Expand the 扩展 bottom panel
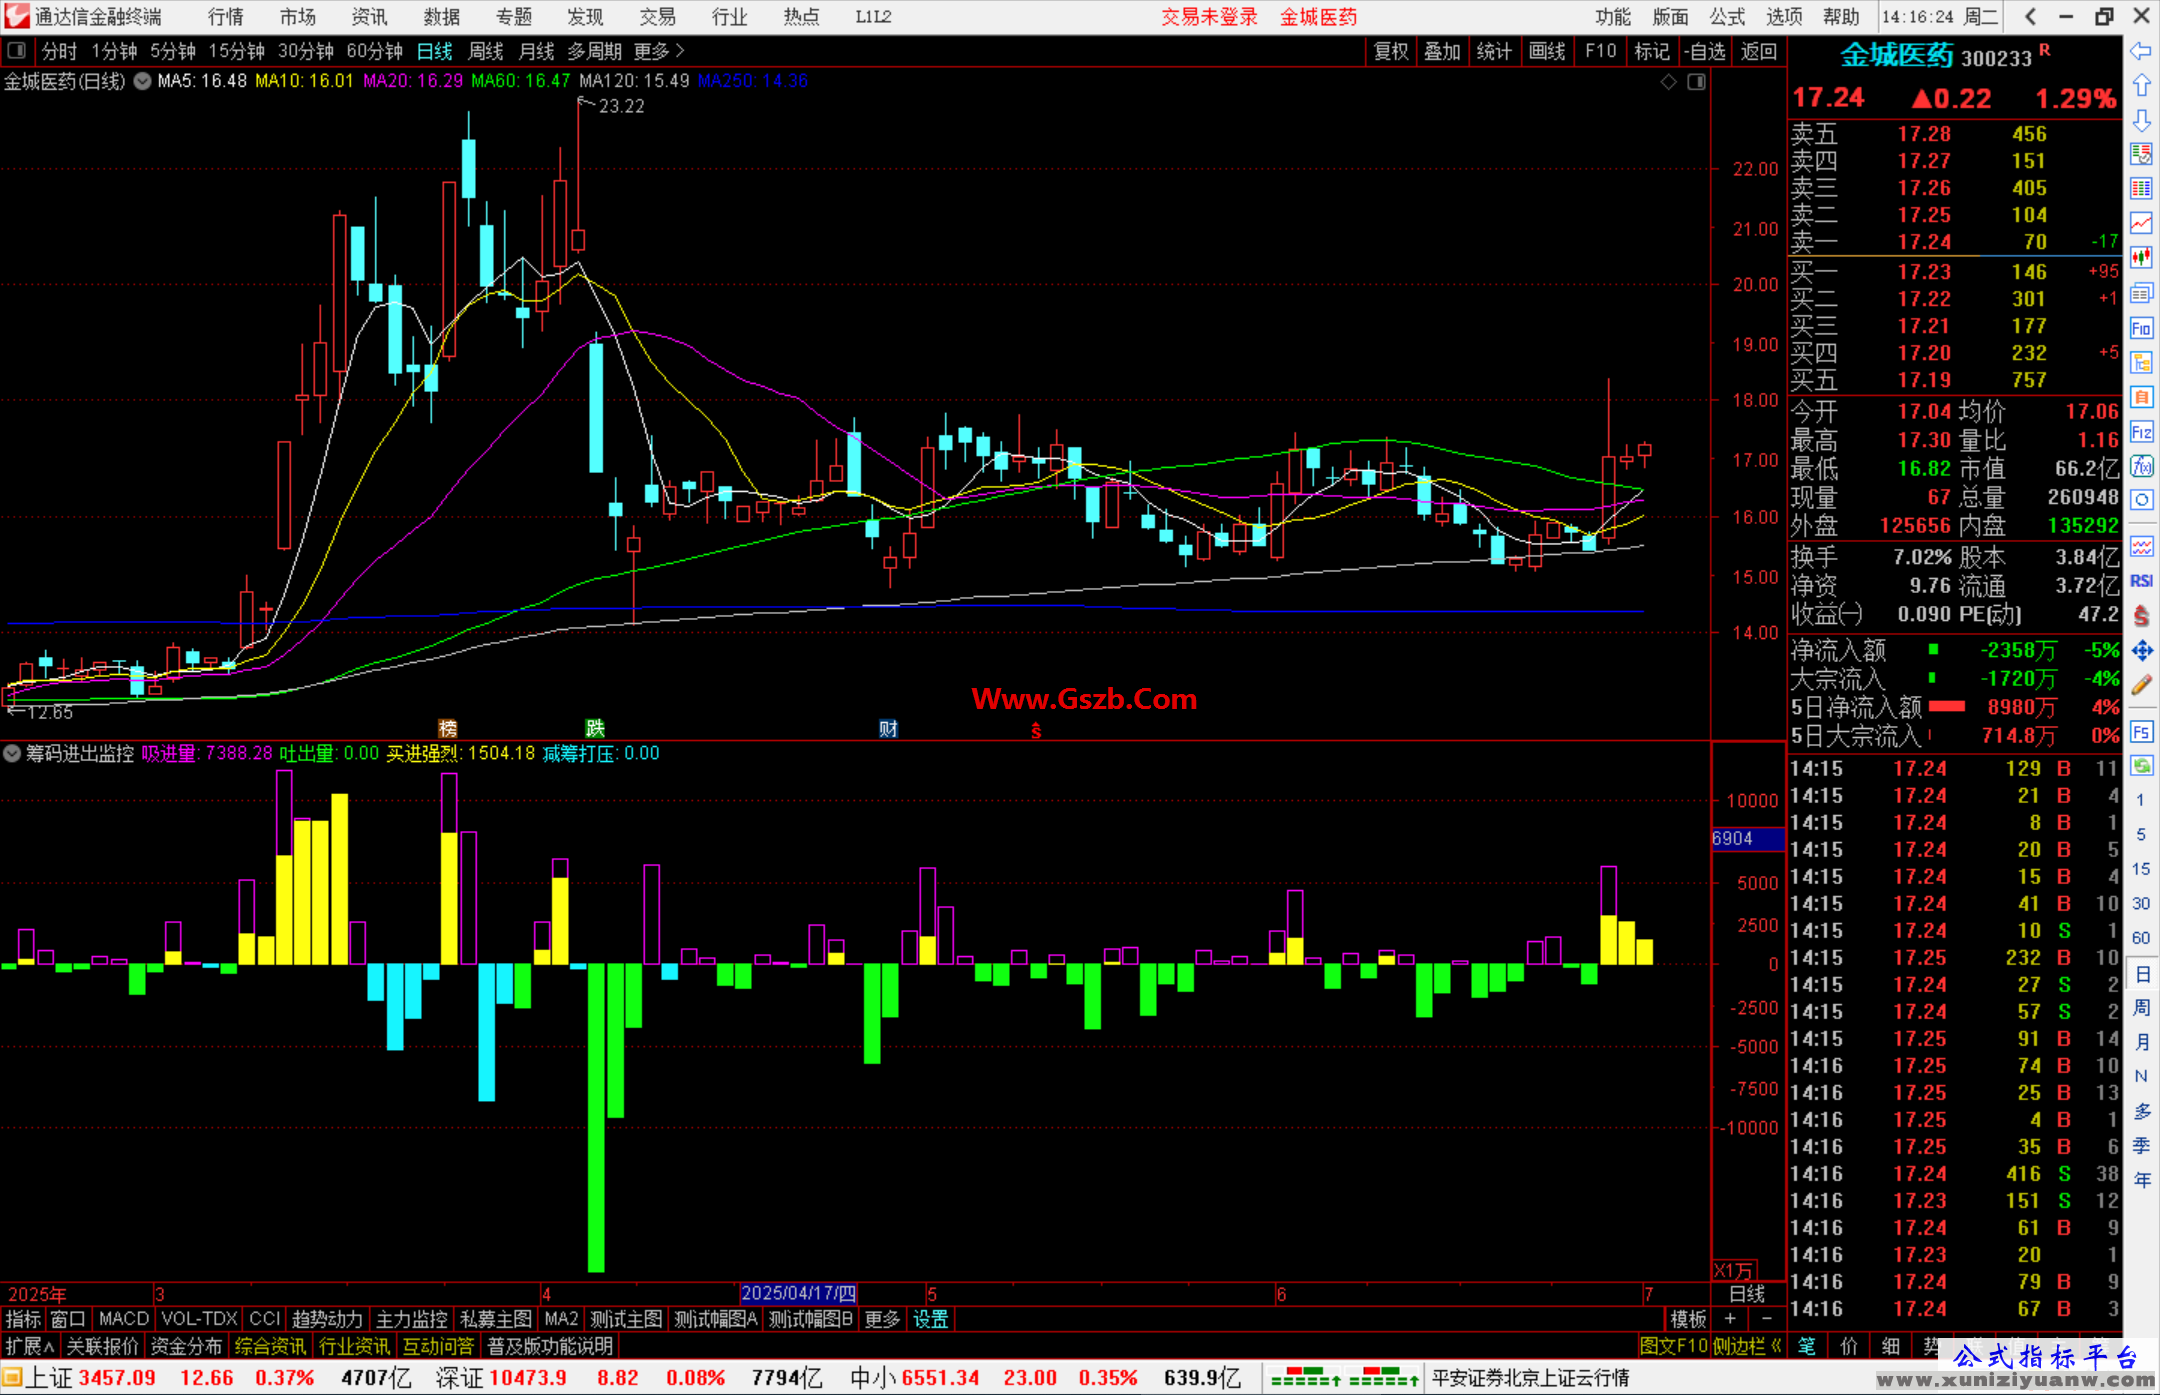The height and width of the screenshot is (1395, 2160). pos(30,1346)
